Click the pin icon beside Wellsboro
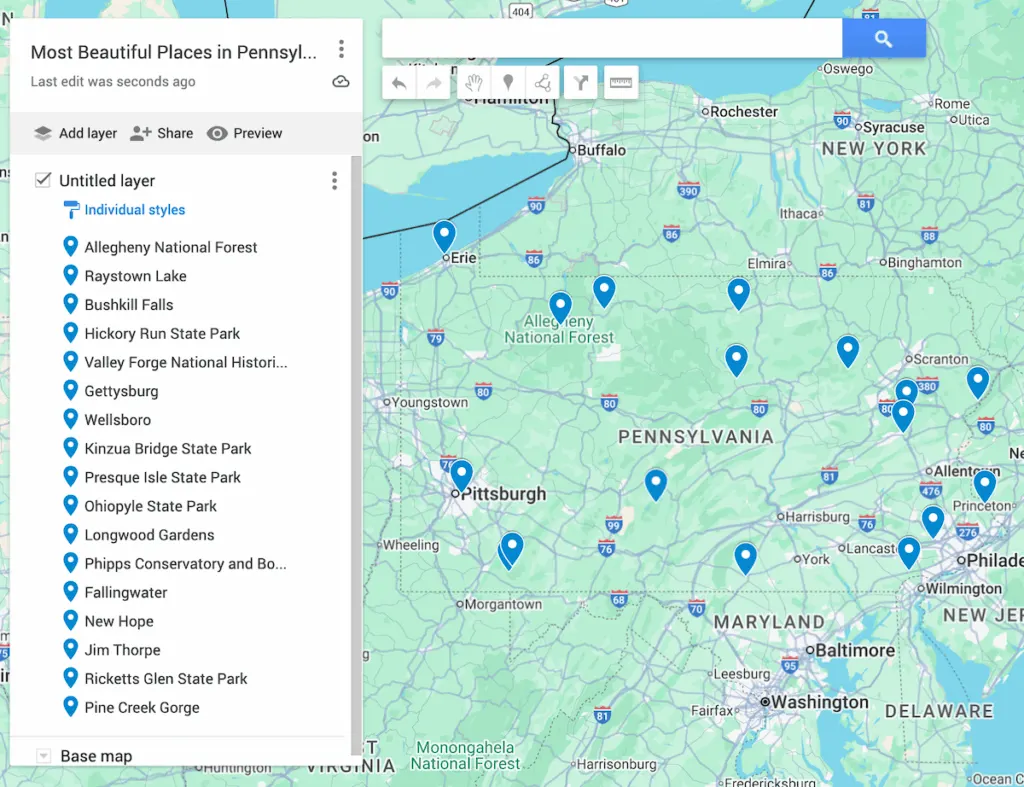Viewport: 1024px width, 787px height. tap(71, 419)
